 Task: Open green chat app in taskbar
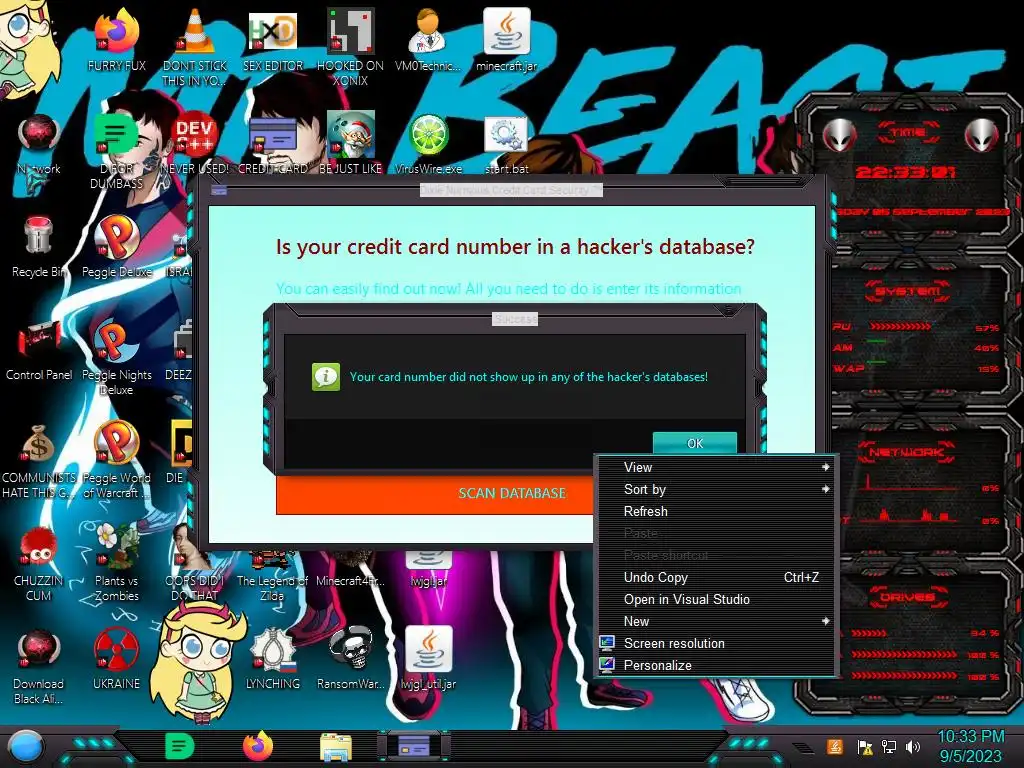pyautogui.click(x=179, y=746)
